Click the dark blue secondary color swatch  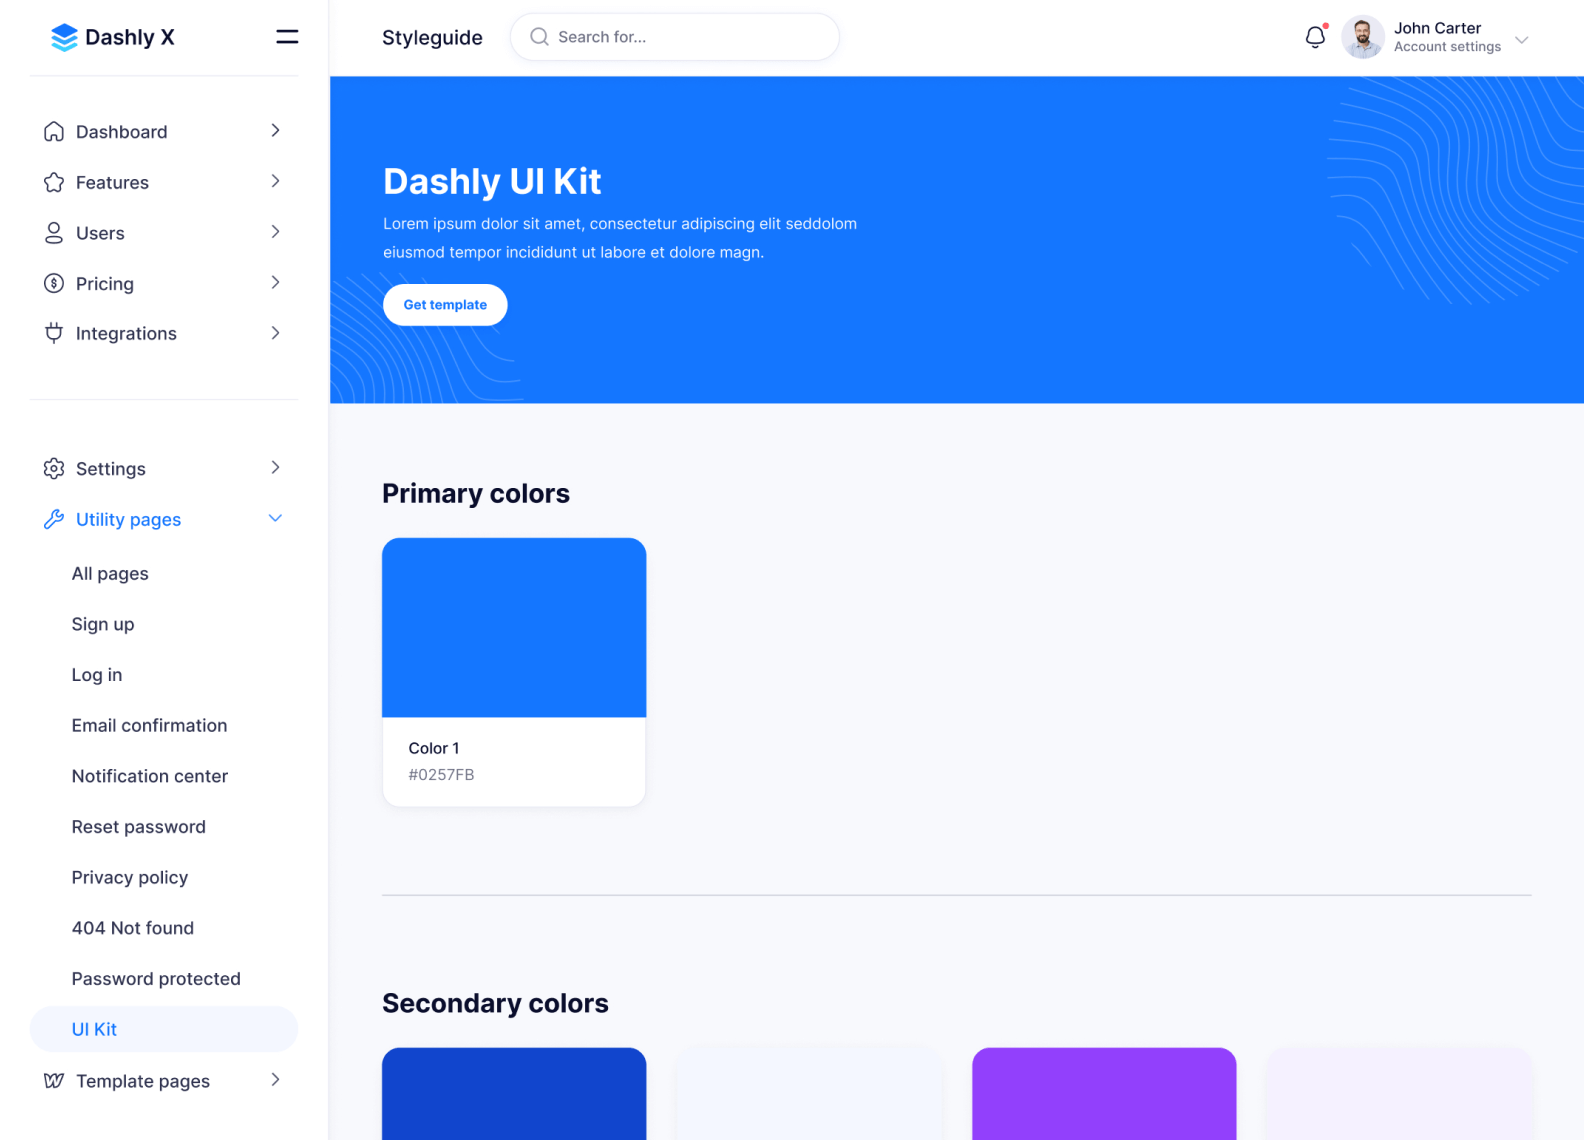514,1093
